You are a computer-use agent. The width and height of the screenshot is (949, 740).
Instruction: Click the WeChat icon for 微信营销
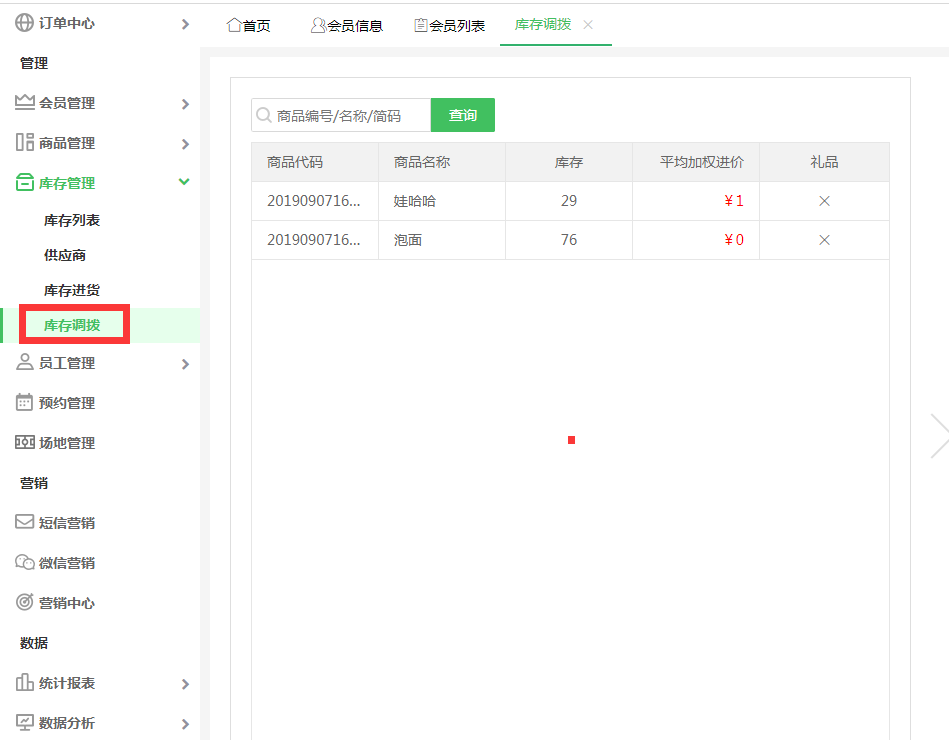pos(24,563)
